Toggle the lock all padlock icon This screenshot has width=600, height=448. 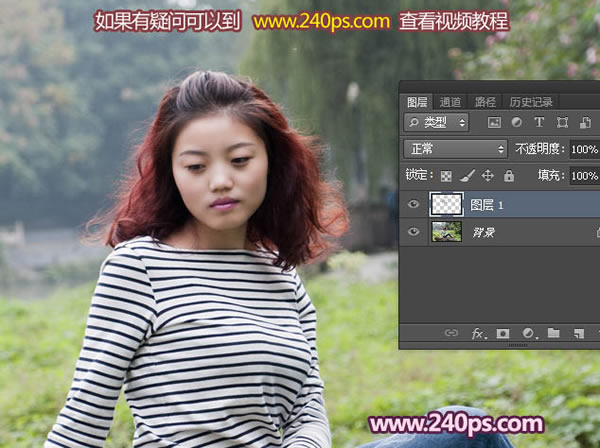[x=508, y=175]
